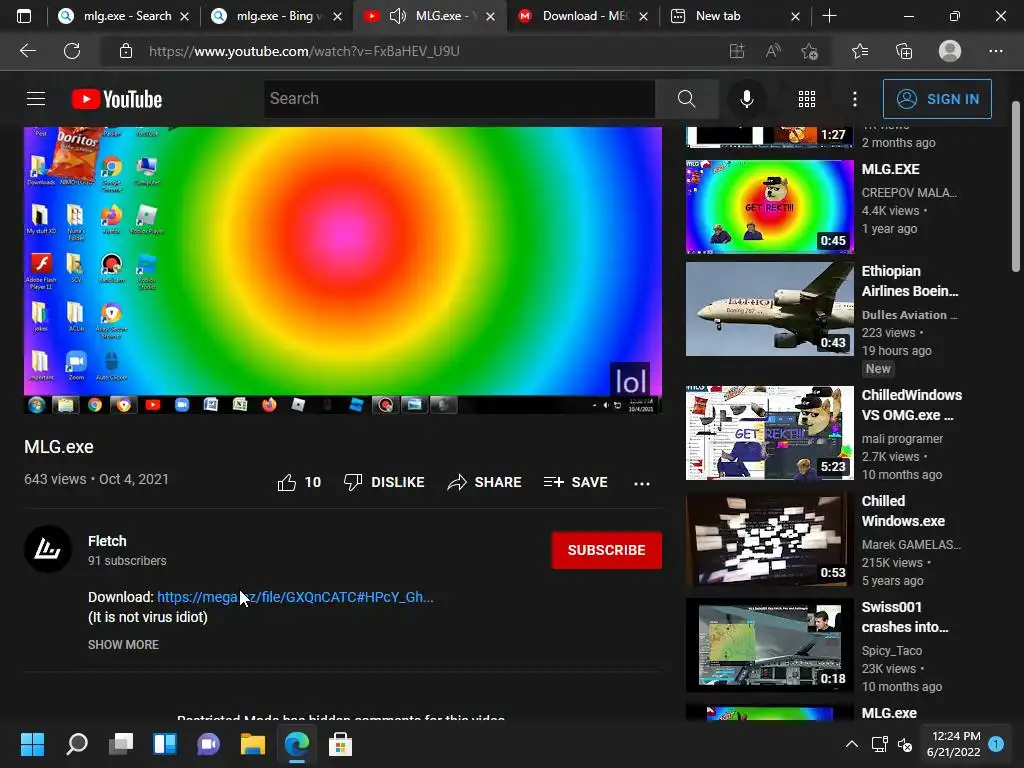The width and height of the screenshot is (1024, 768).
Task: Expand description with SHOW MORE
Action: [x=123, y=645]
